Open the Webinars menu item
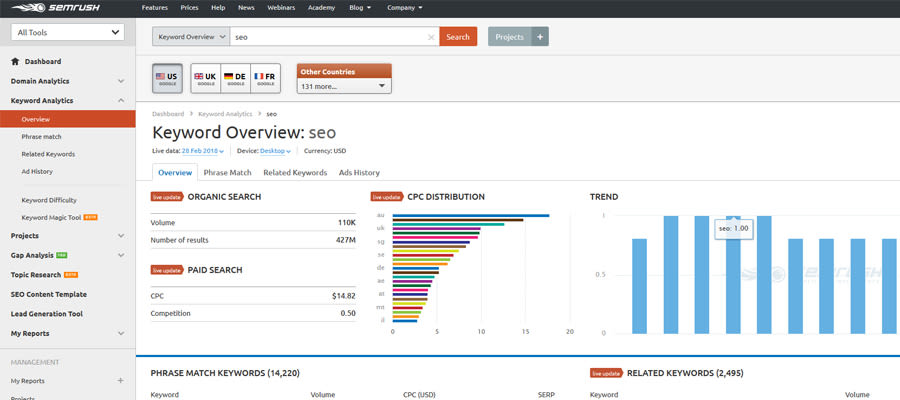Screen dimensions: 900x400 coord(281,8)
